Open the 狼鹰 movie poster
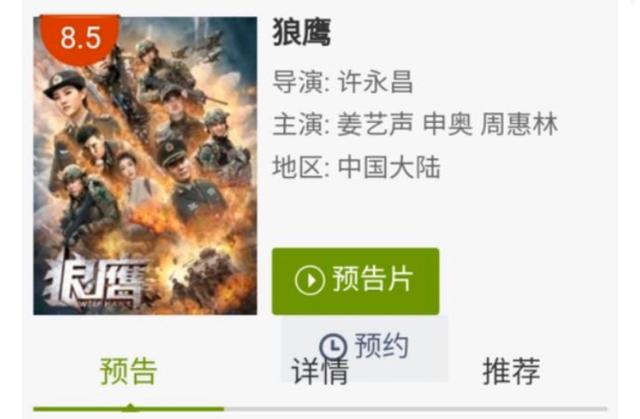640x419 pixels. pos(145,166)
